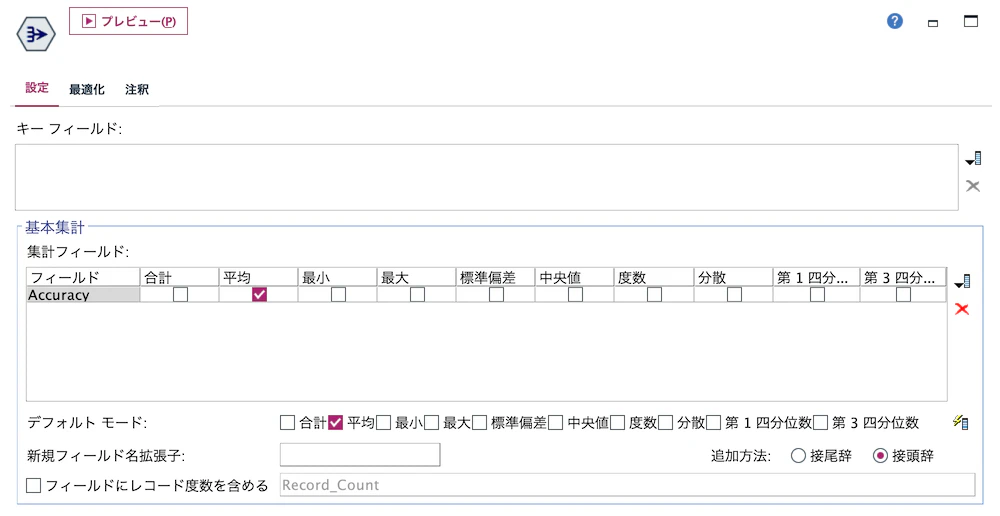Screen dimensions: 1000x516
Task: Click the 平均 column header
Action: click(258, 277)
